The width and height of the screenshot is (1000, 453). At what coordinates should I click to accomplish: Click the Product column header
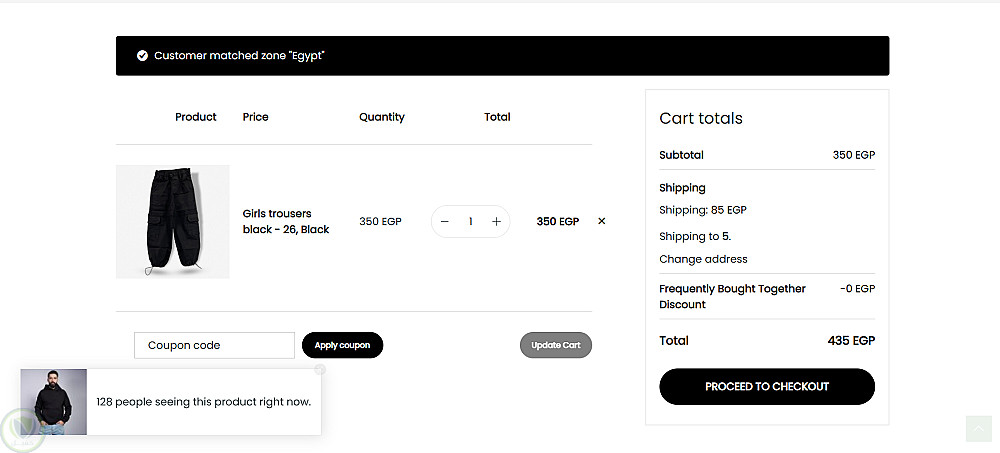coord(196,117)
